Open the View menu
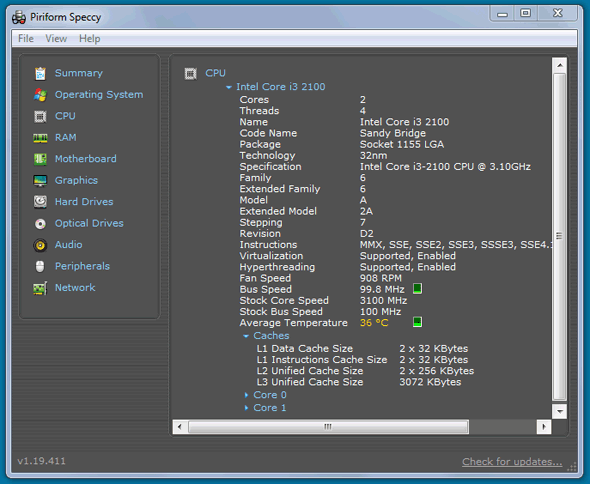The height and width of the screenshot is (484, 590). pyautogui.click(x=56, y=38)
